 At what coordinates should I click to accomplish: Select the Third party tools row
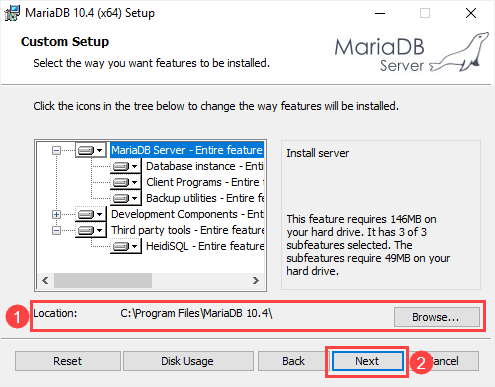[187, 230]
